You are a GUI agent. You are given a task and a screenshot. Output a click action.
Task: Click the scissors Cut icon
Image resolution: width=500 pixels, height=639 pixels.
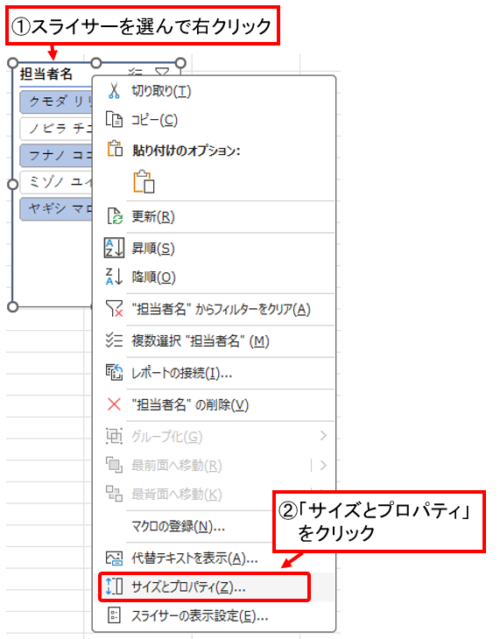(x=114, y=91)
